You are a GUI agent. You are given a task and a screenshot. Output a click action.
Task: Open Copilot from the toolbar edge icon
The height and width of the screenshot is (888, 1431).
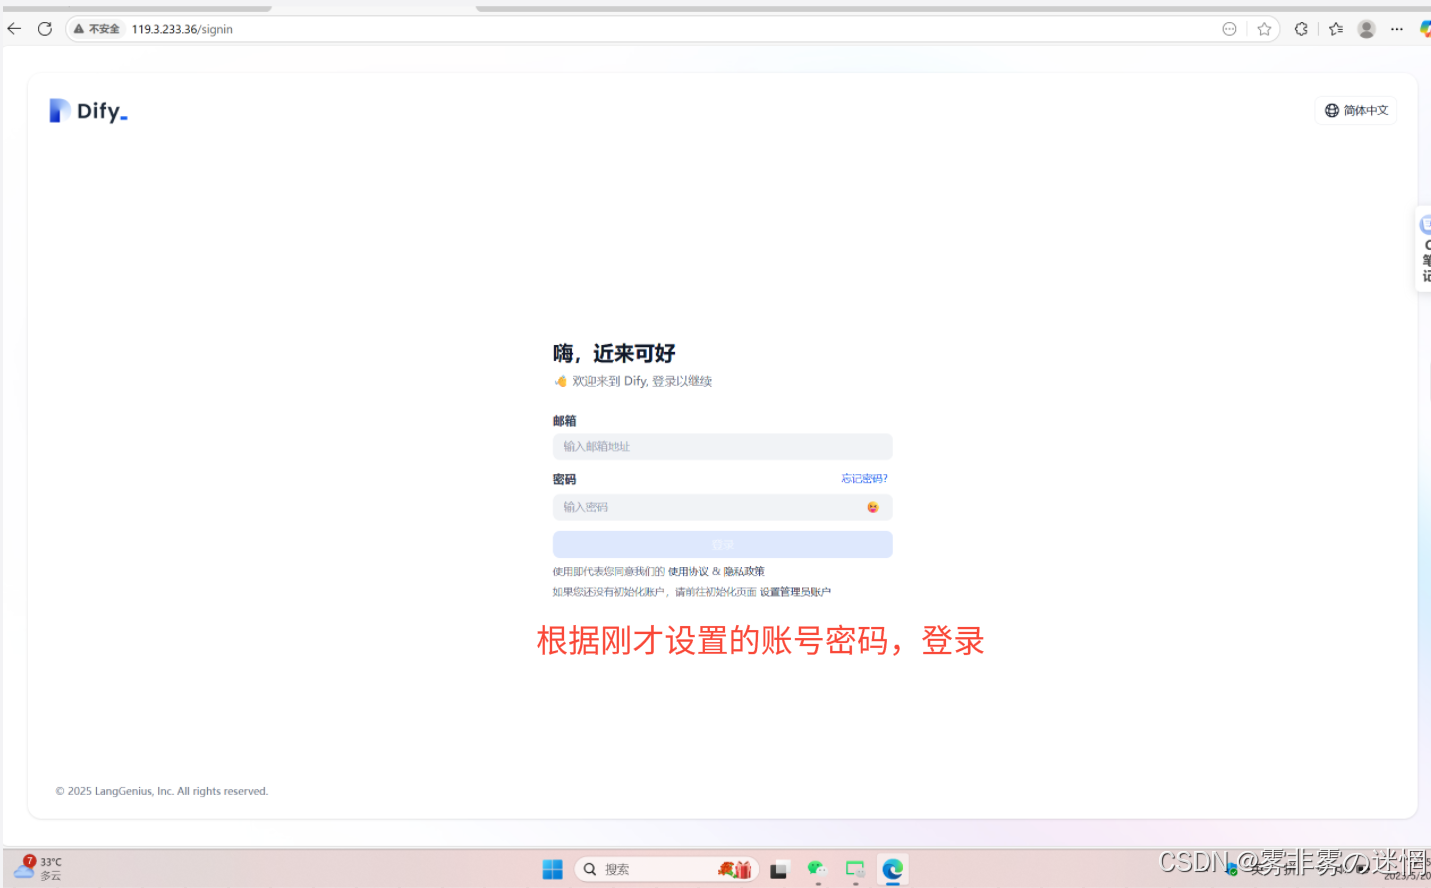(x=1425, y=29)
